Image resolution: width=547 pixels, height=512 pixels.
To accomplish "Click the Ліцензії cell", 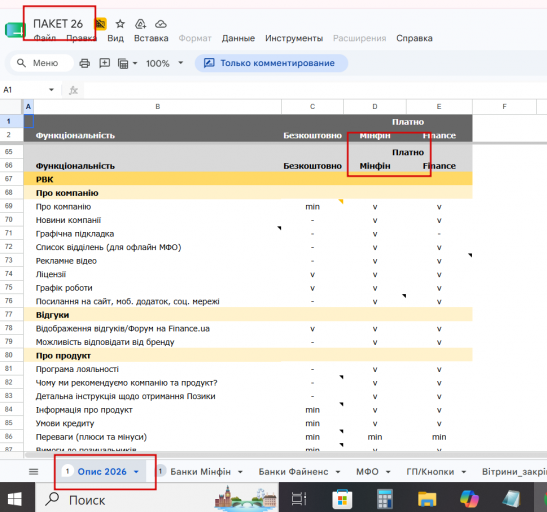I will click(x=157, y=274).
